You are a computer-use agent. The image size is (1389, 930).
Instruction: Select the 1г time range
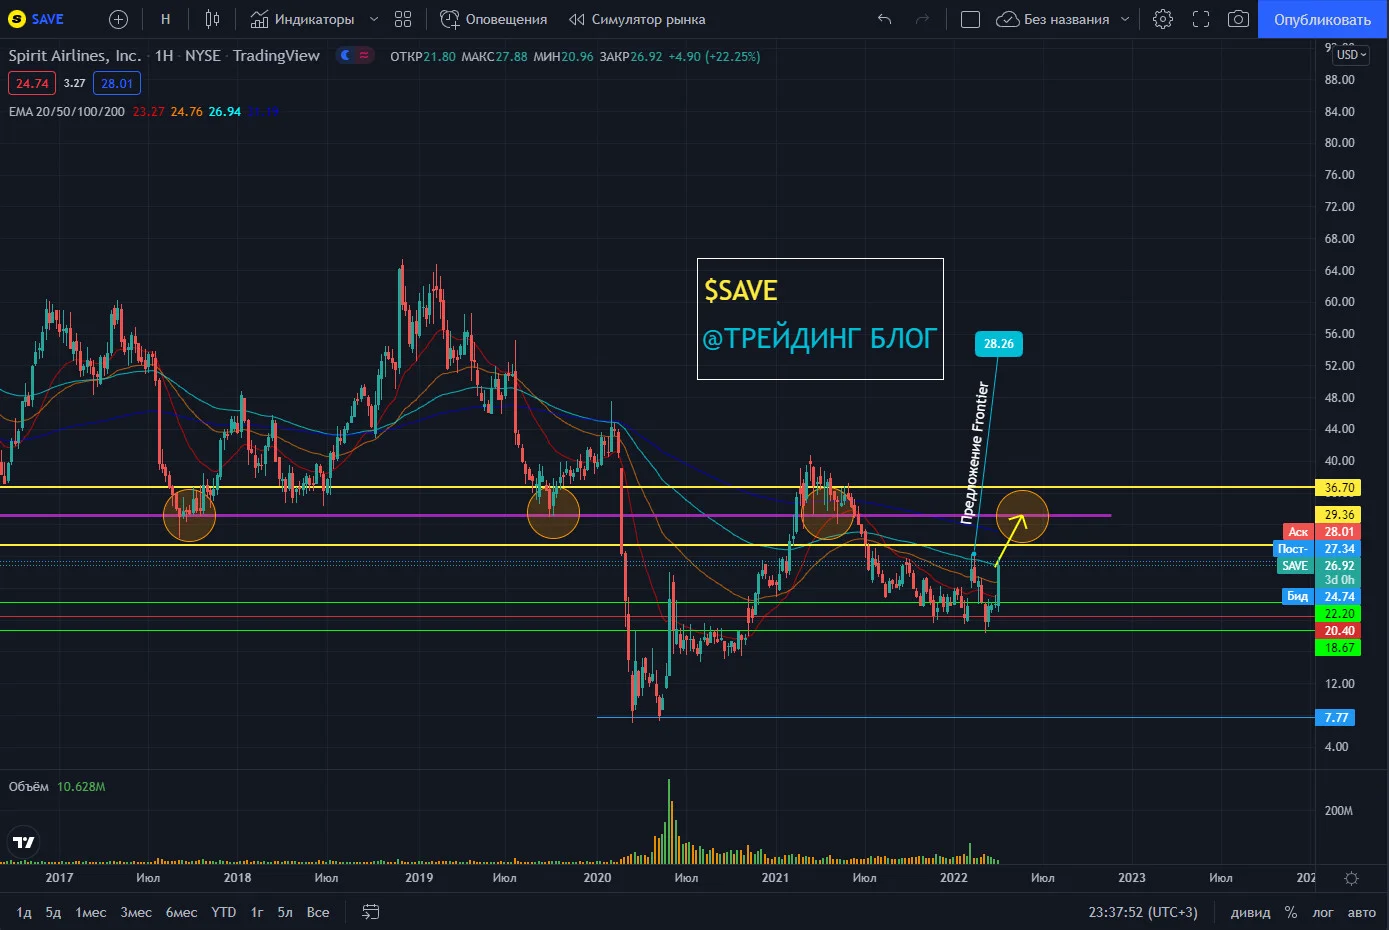click(257, 912)
